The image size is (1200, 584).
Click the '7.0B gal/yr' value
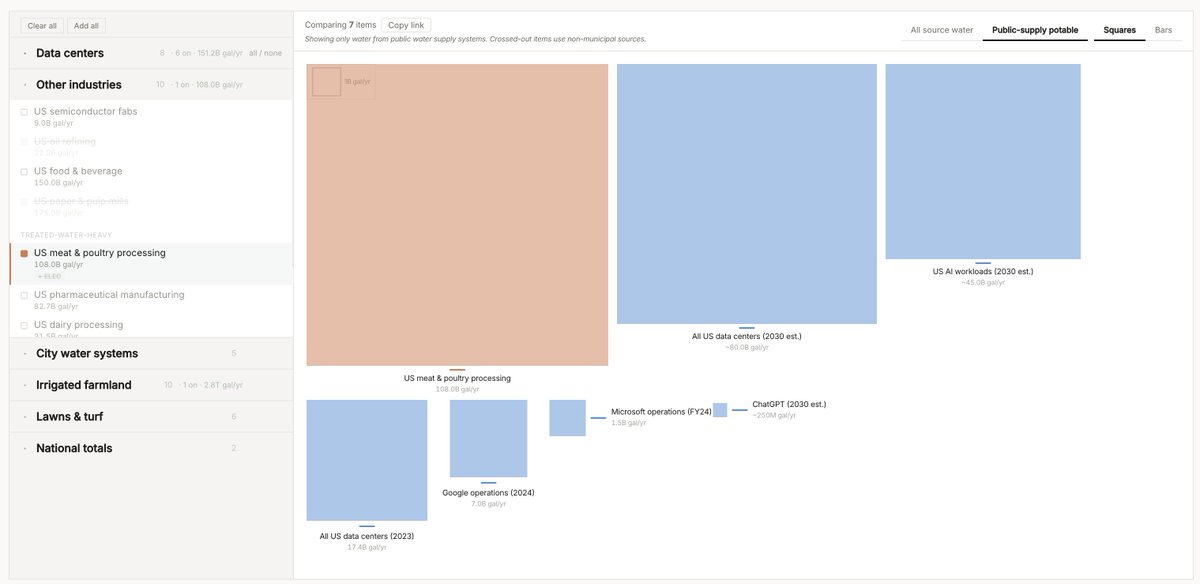(x=488, y=503)
